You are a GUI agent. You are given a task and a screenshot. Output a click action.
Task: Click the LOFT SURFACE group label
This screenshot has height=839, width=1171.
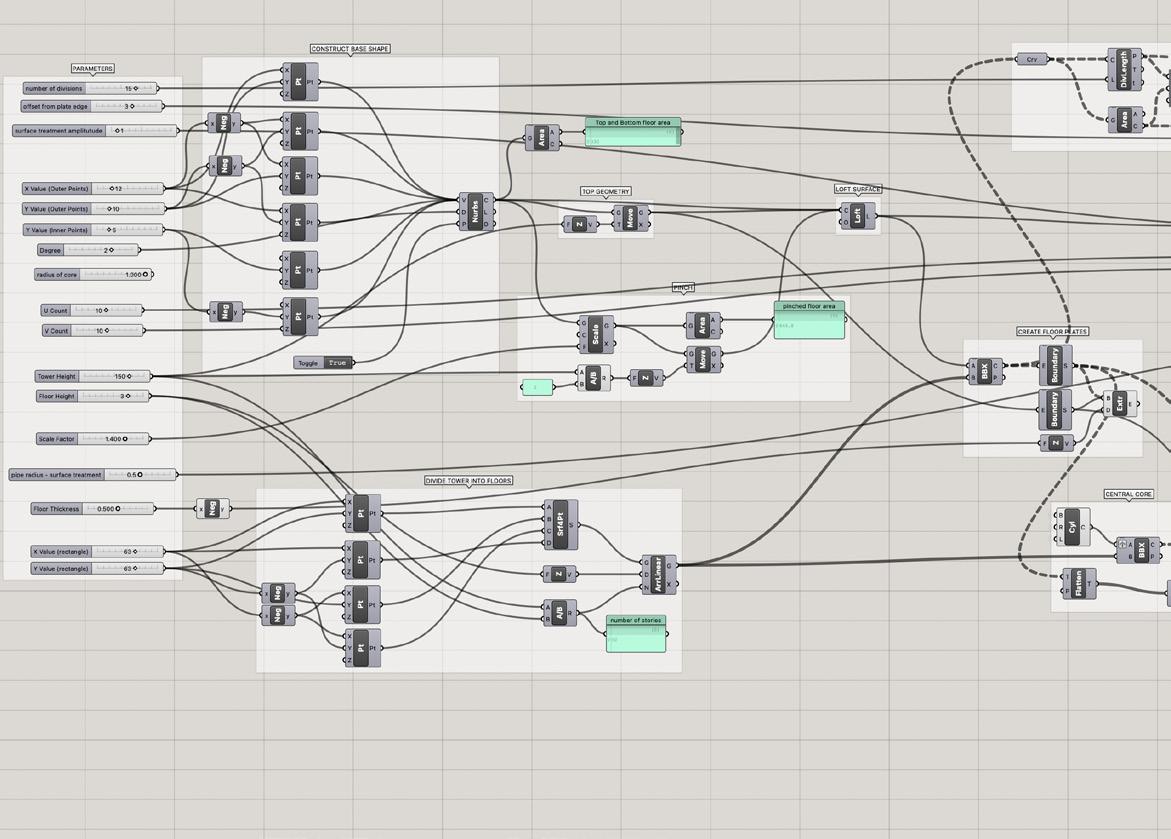[858, 189]
